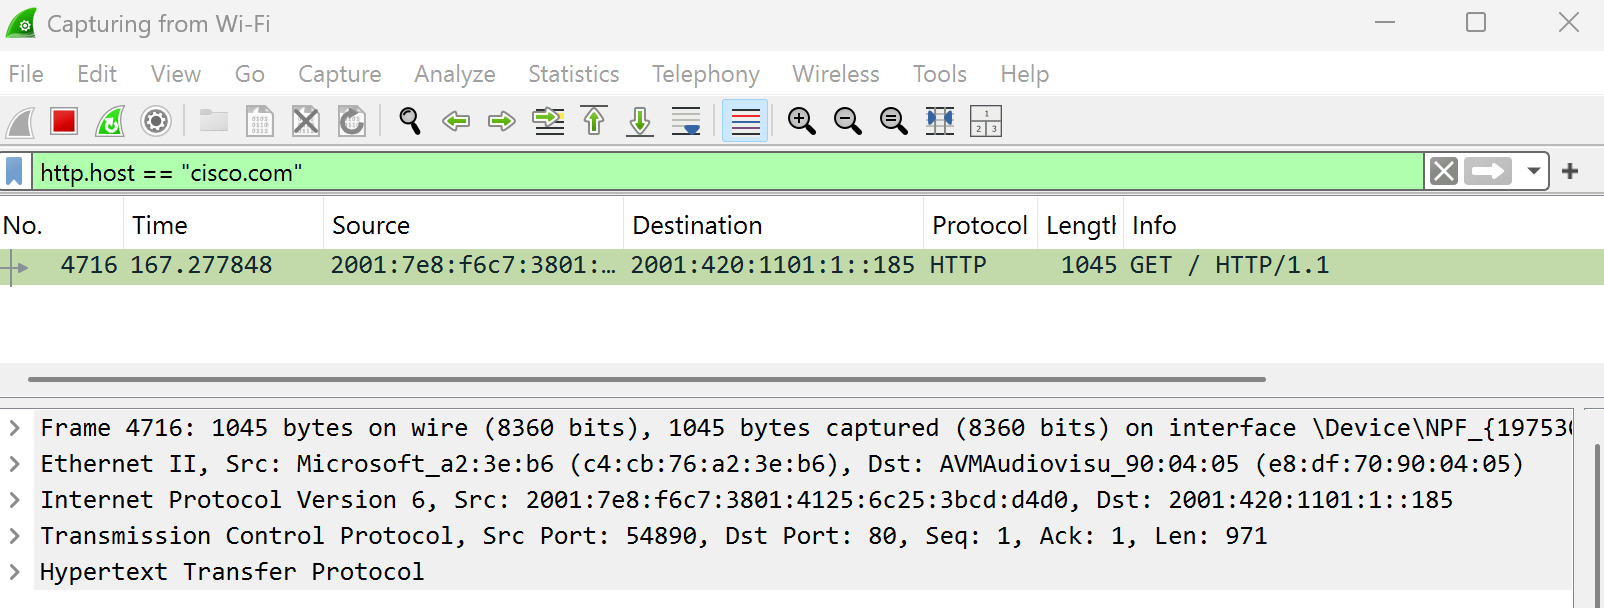The width and height of the screenshot is (1604, 608).
Task: Jump to the first packet
Action: [x=594, y=122]
